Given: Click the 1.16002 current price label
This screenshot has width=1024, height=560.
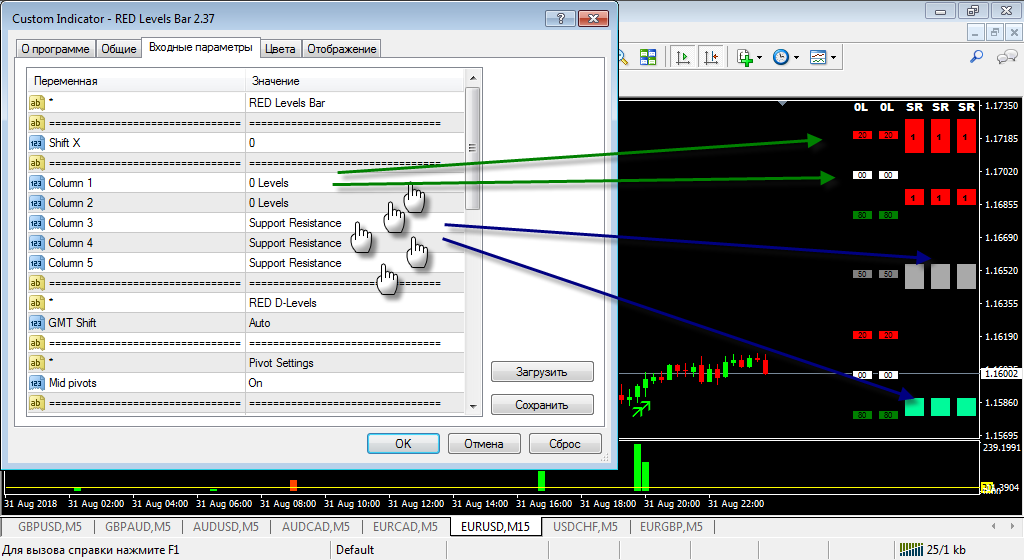Looking at the screenshot, I should tap(1001, 373).
